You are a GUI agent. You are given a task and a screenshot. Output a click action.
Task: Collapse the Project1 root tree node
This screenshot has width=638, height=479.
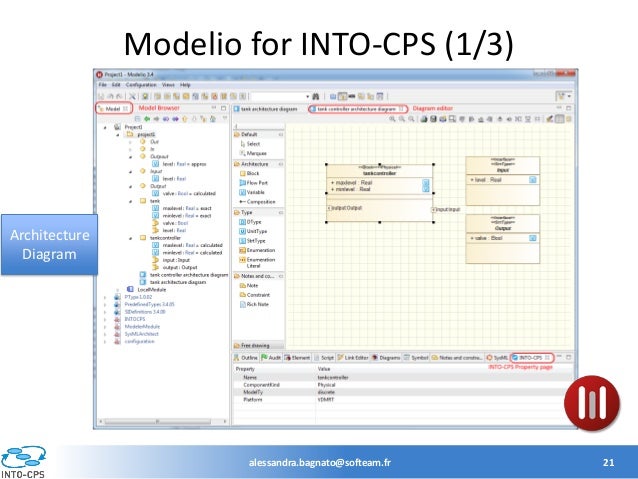click(x=105, y=127)
